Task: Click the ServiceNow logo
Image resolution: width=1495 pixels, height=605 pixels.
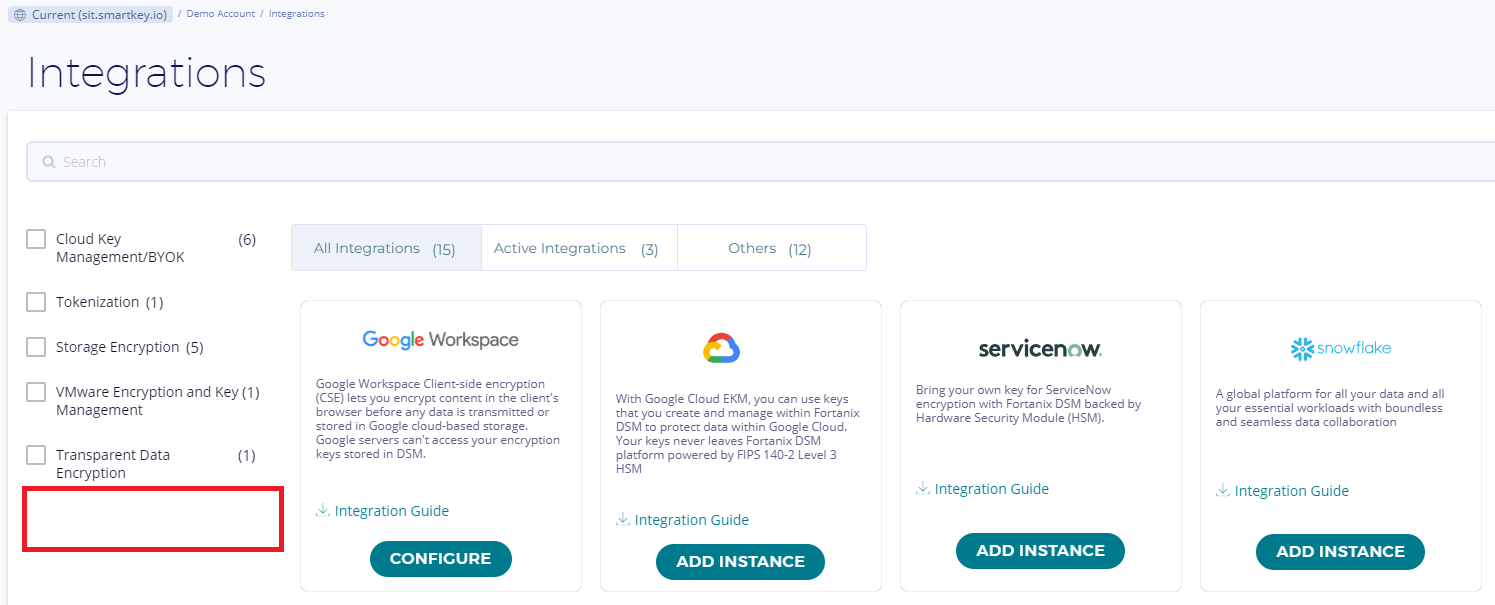Action: 1040,348
